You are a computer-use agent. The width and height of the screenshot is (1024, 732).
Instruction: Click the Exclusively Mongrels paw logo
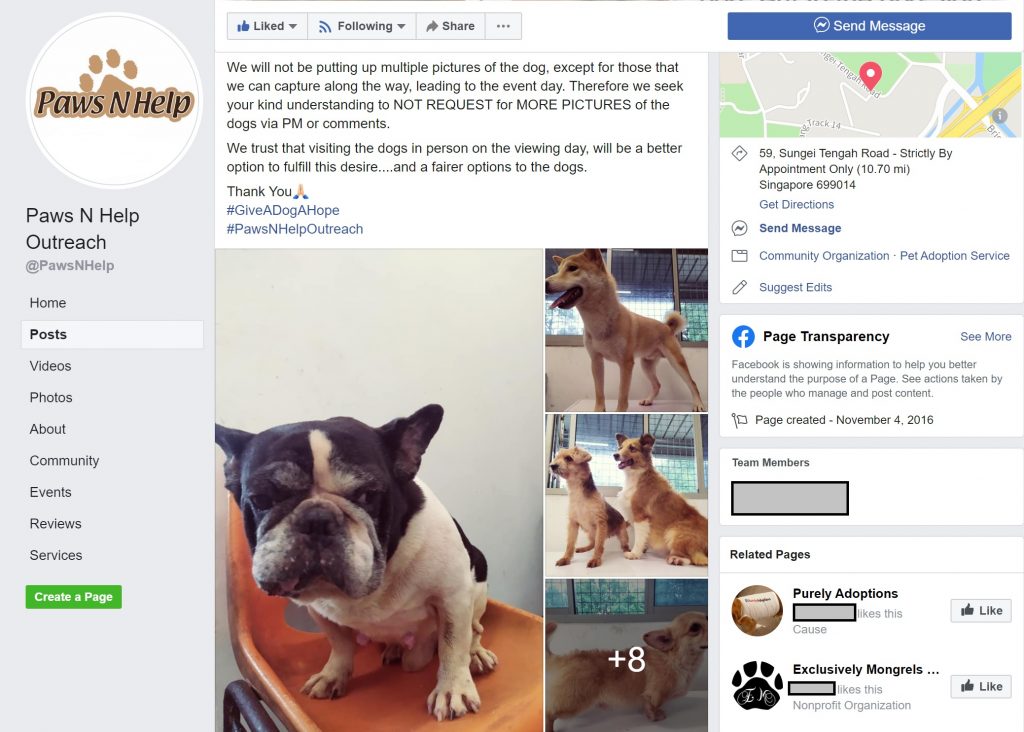[x=757, y=686]
